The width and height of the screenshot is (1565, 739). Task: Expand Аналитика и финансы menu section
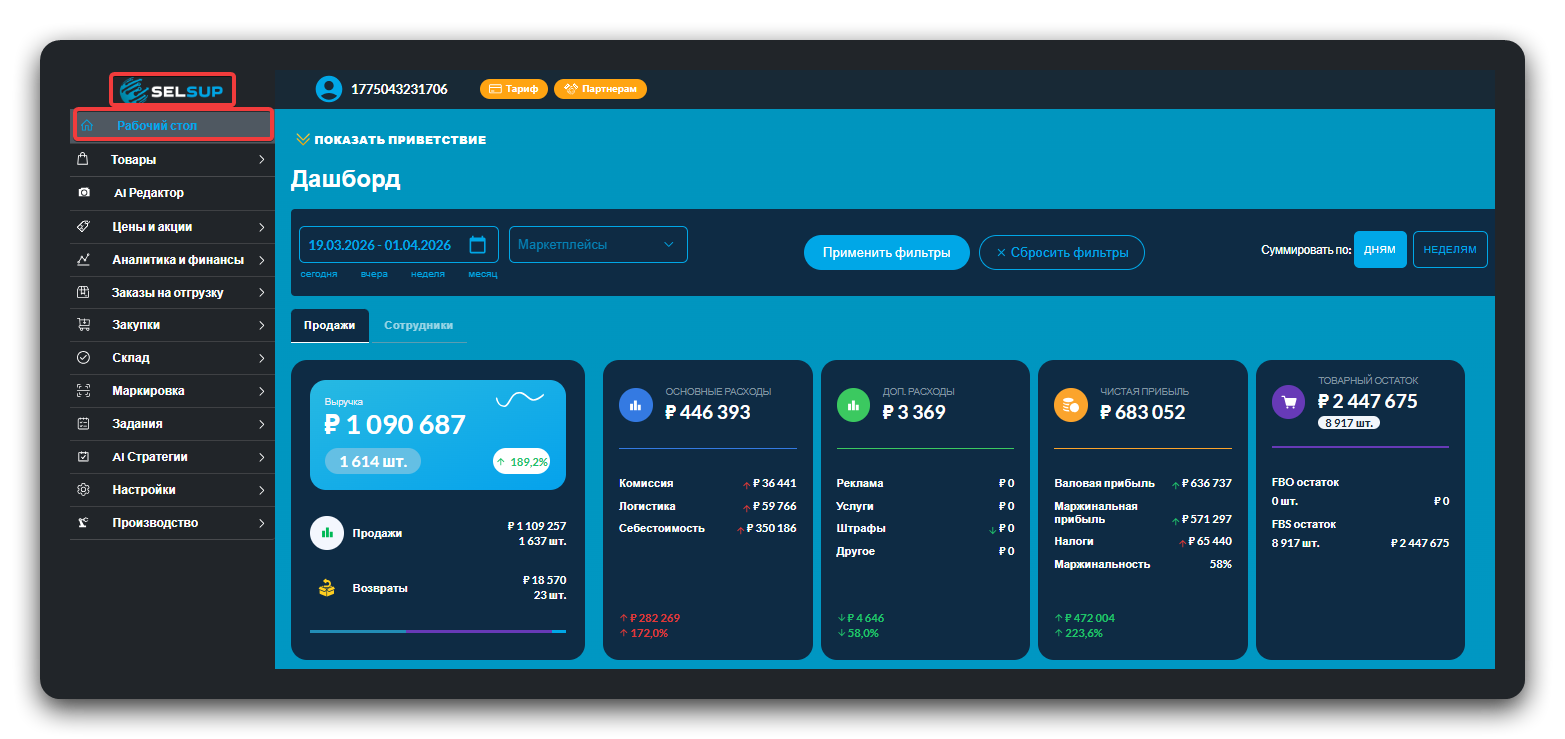[x=172, y=260]
